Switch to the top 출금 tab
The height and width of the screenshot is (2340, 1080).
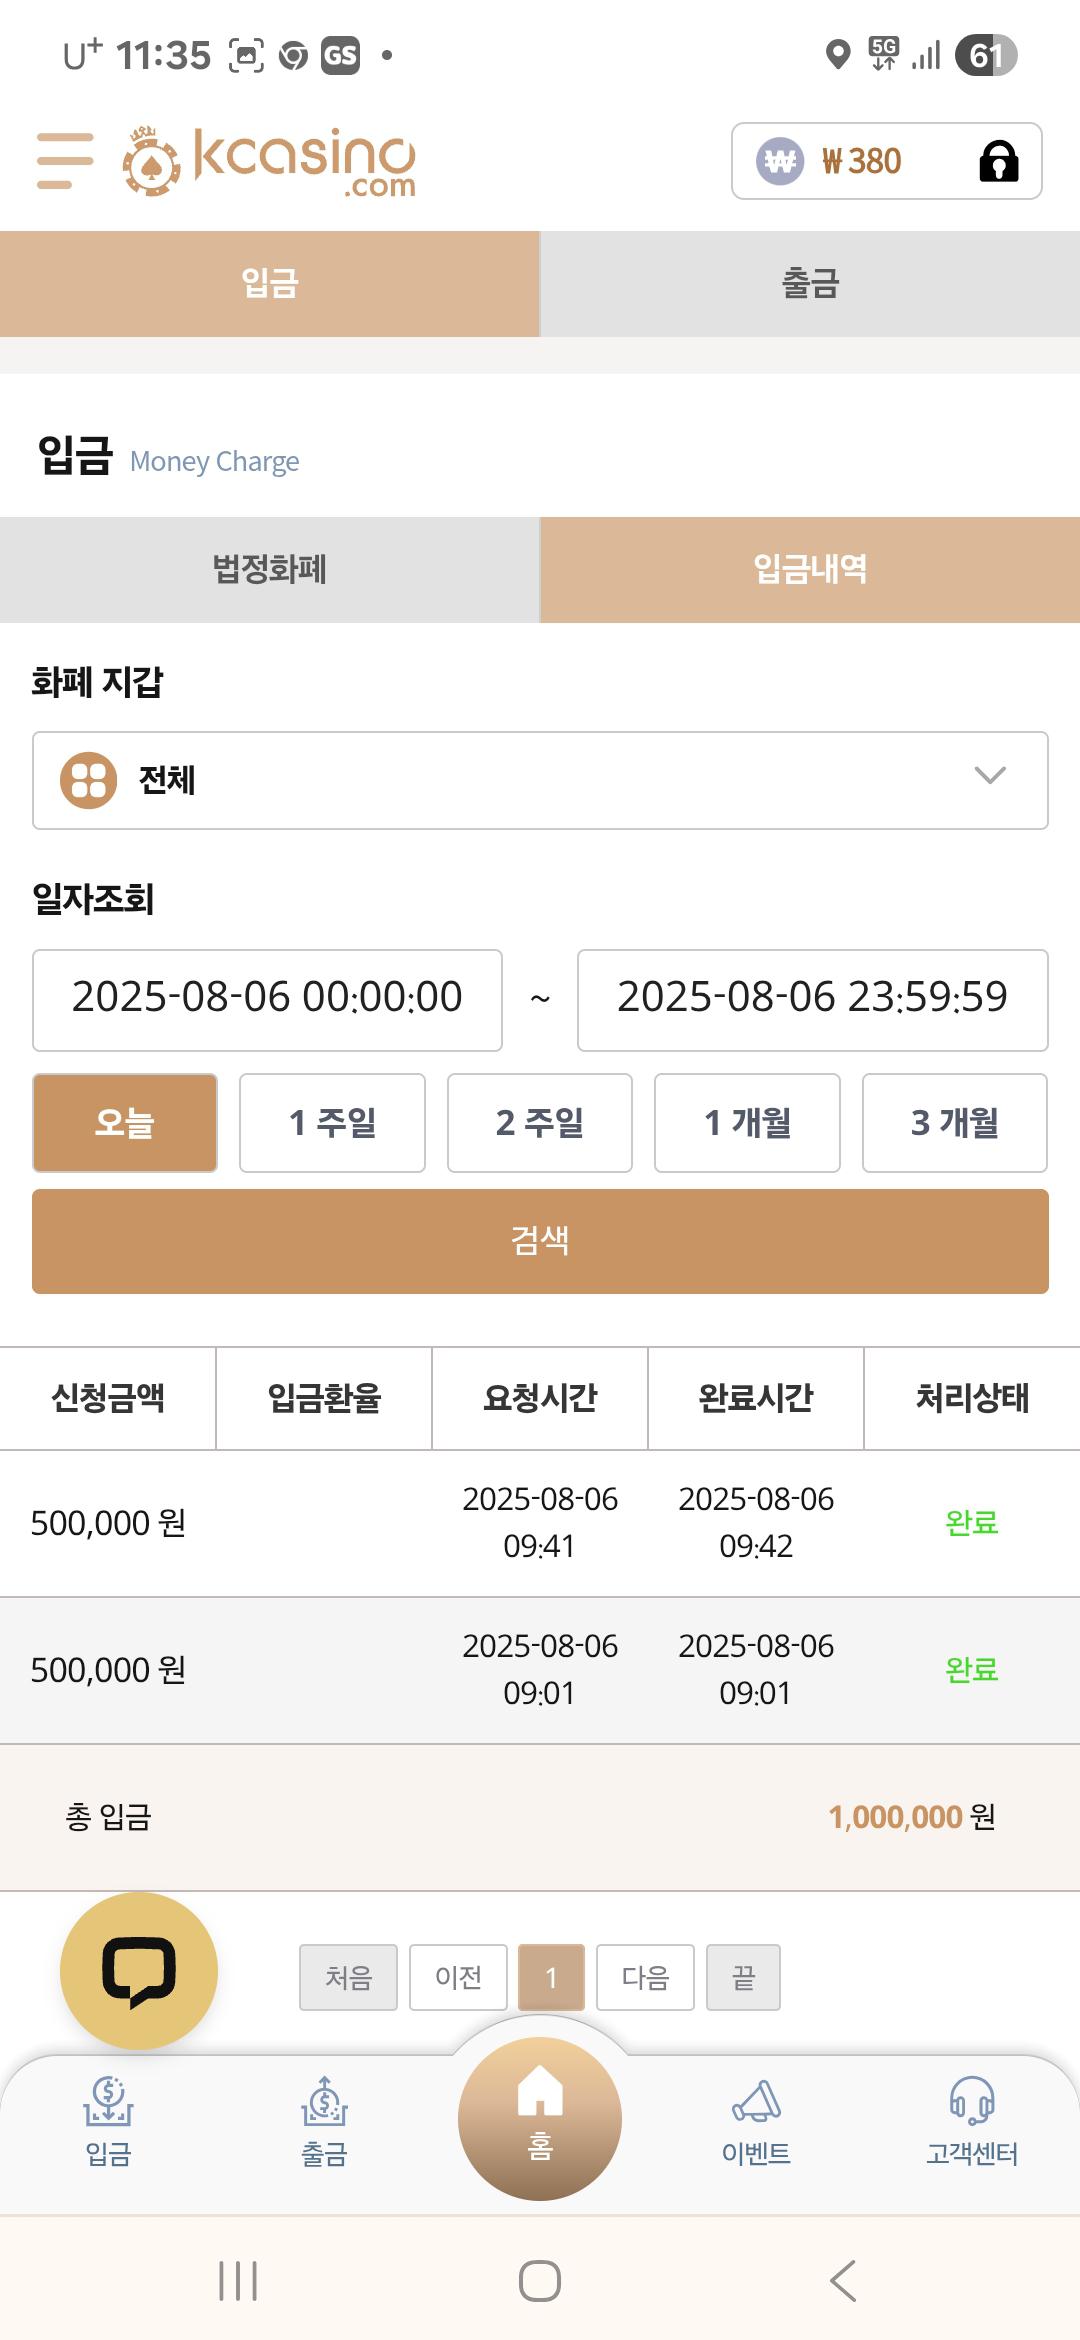(810, 284)
